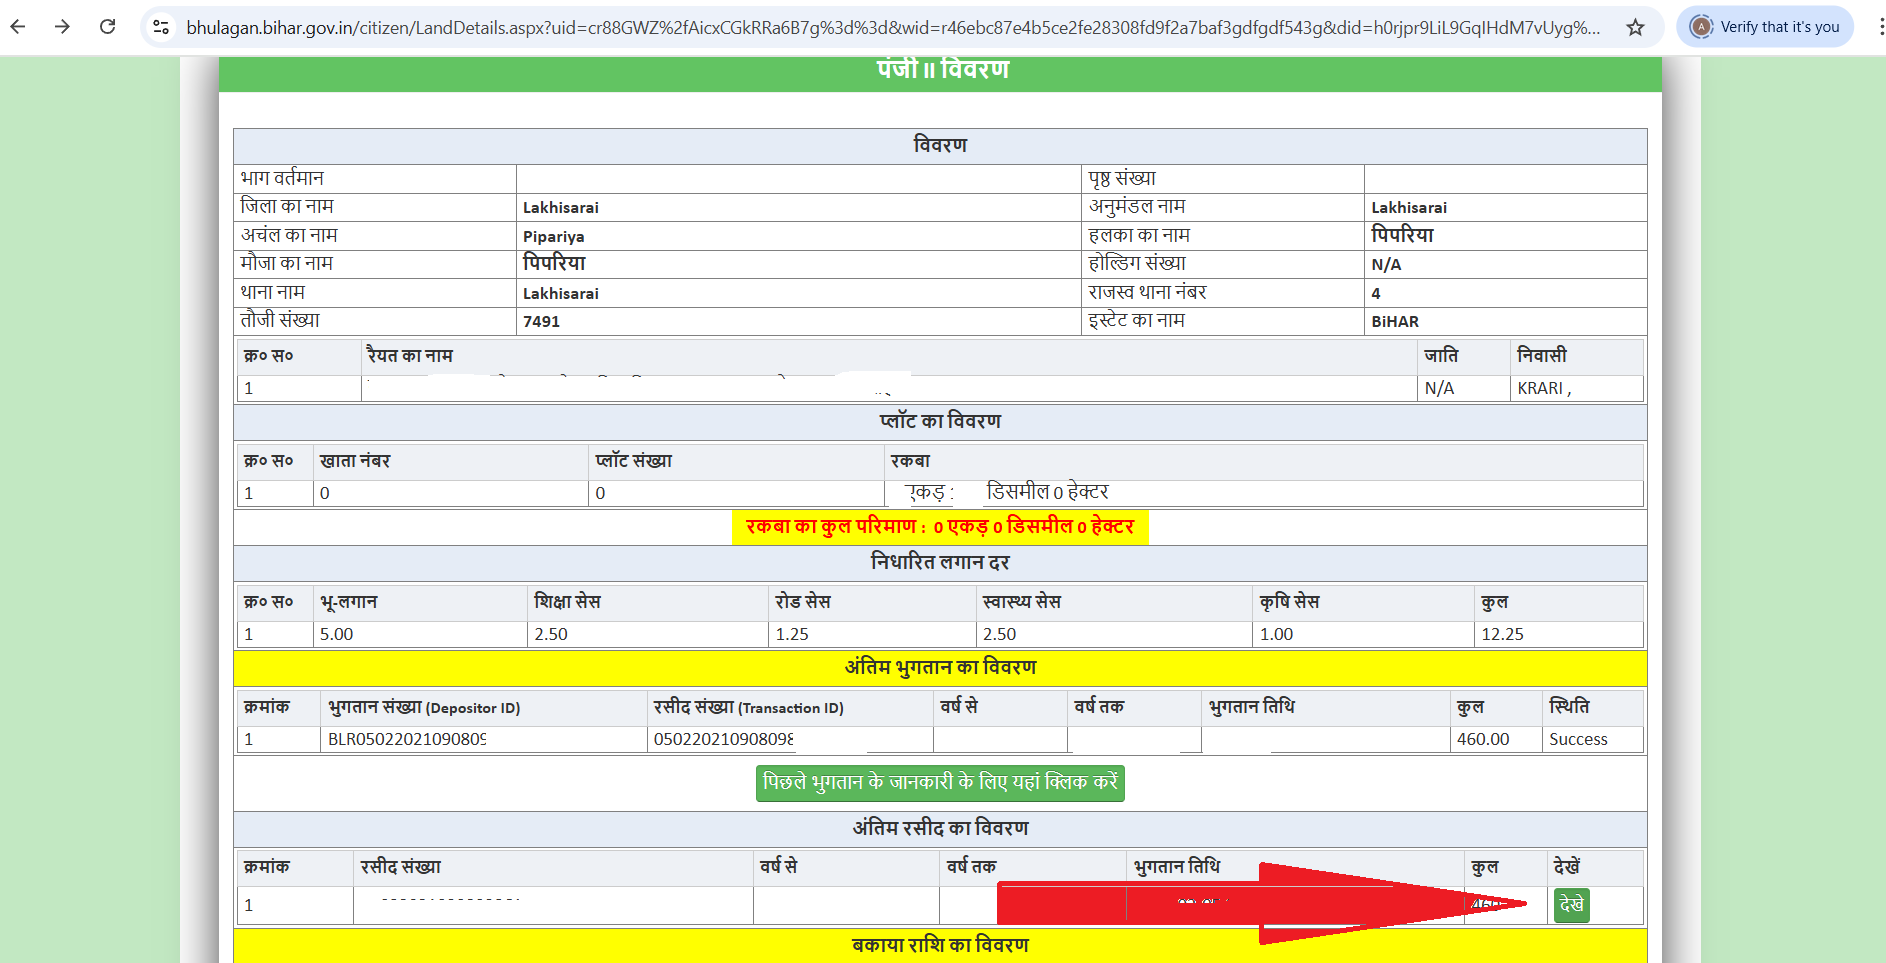Click 'पिछले भुगतान के जानकारी के लिए यहां क्लिक करें'
The height and width of the screenshot is (963, 1886).
(x=940, y=783)
